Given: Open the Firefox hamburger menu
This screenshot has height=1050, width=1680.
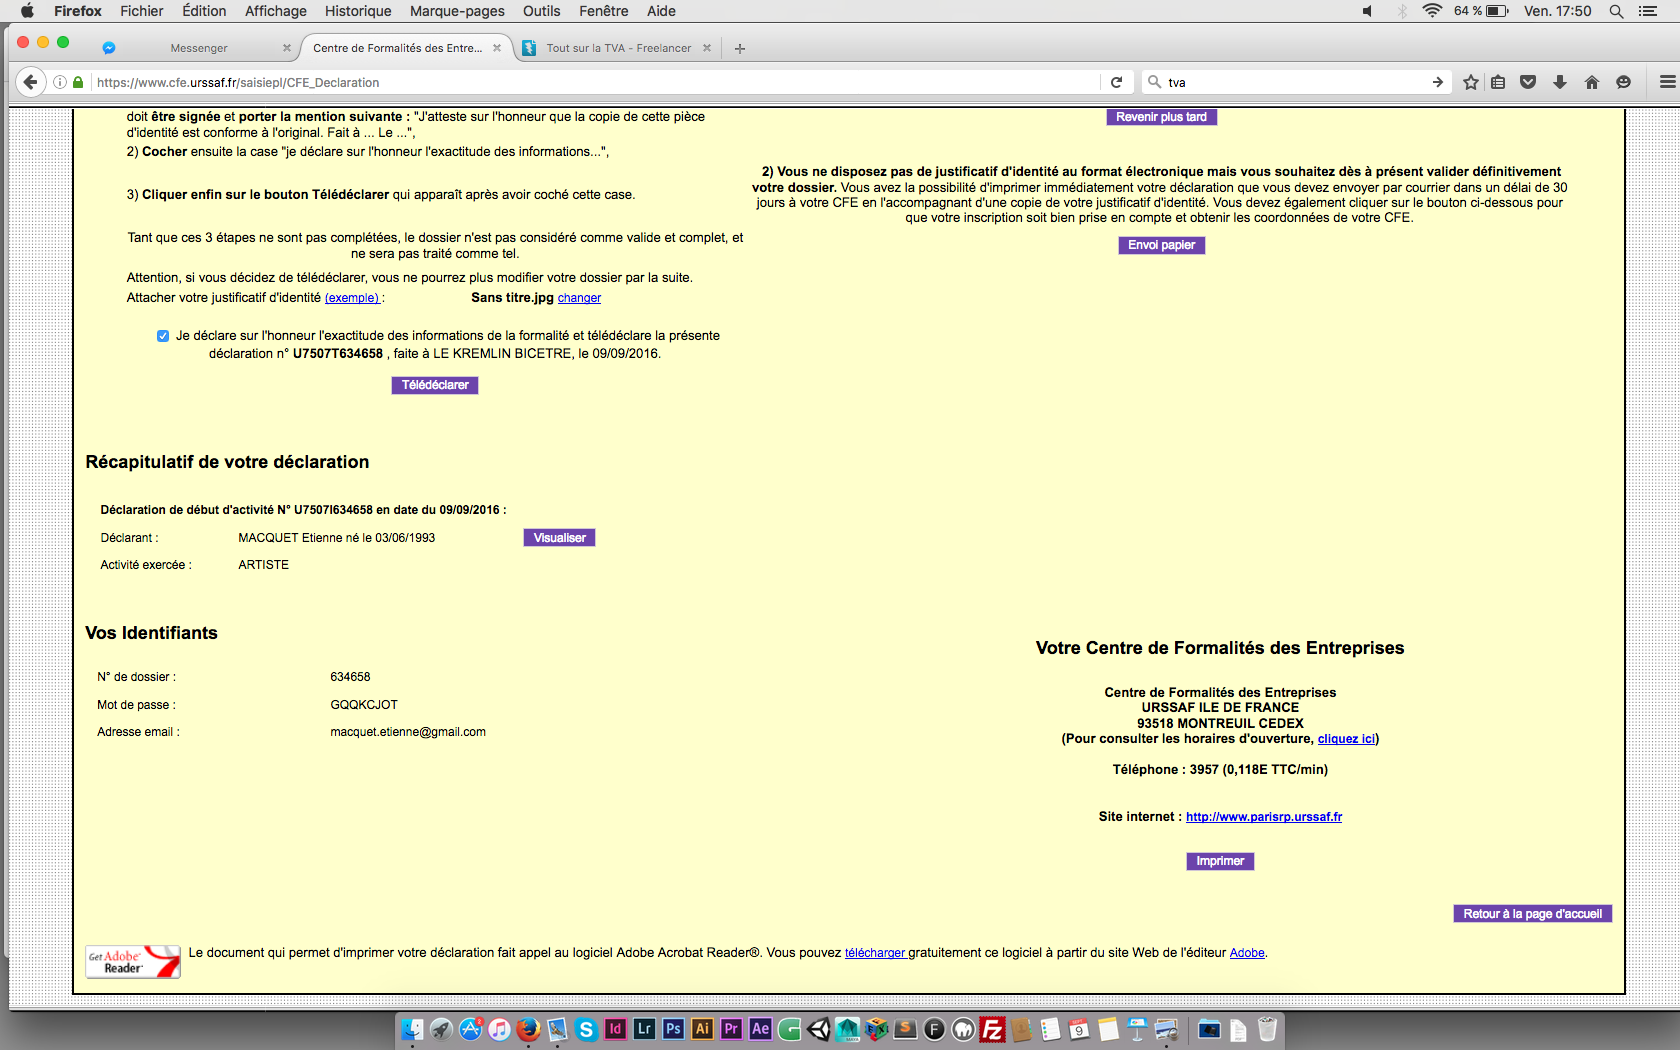Looking at the screenshot, I should click(1667, 82).
